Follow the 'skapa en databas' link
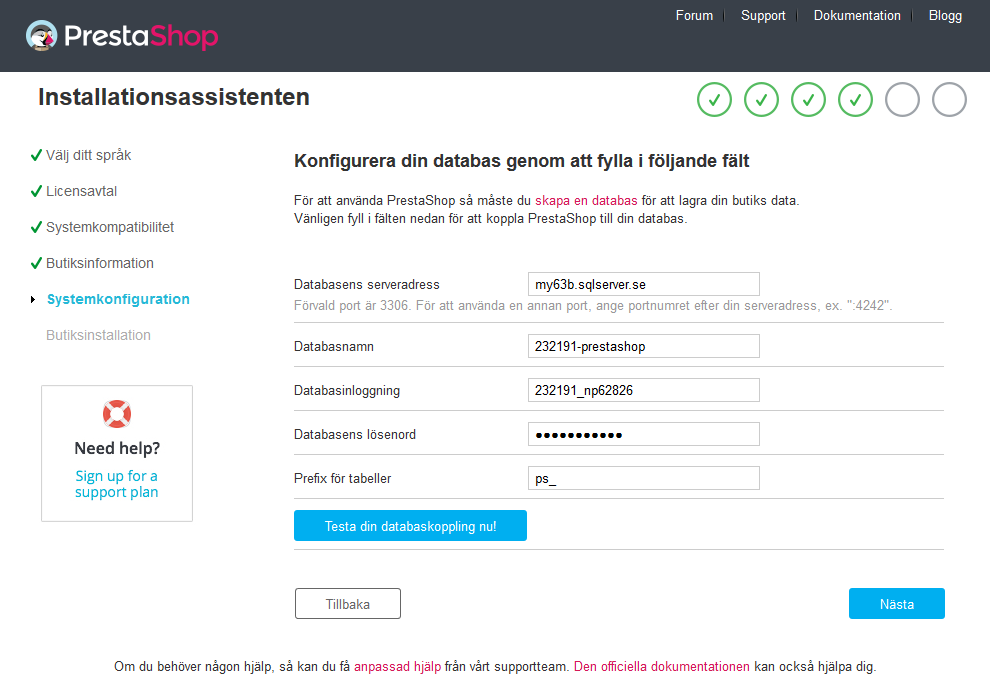The height and width of the screenshot is (686, 990). 586,201
